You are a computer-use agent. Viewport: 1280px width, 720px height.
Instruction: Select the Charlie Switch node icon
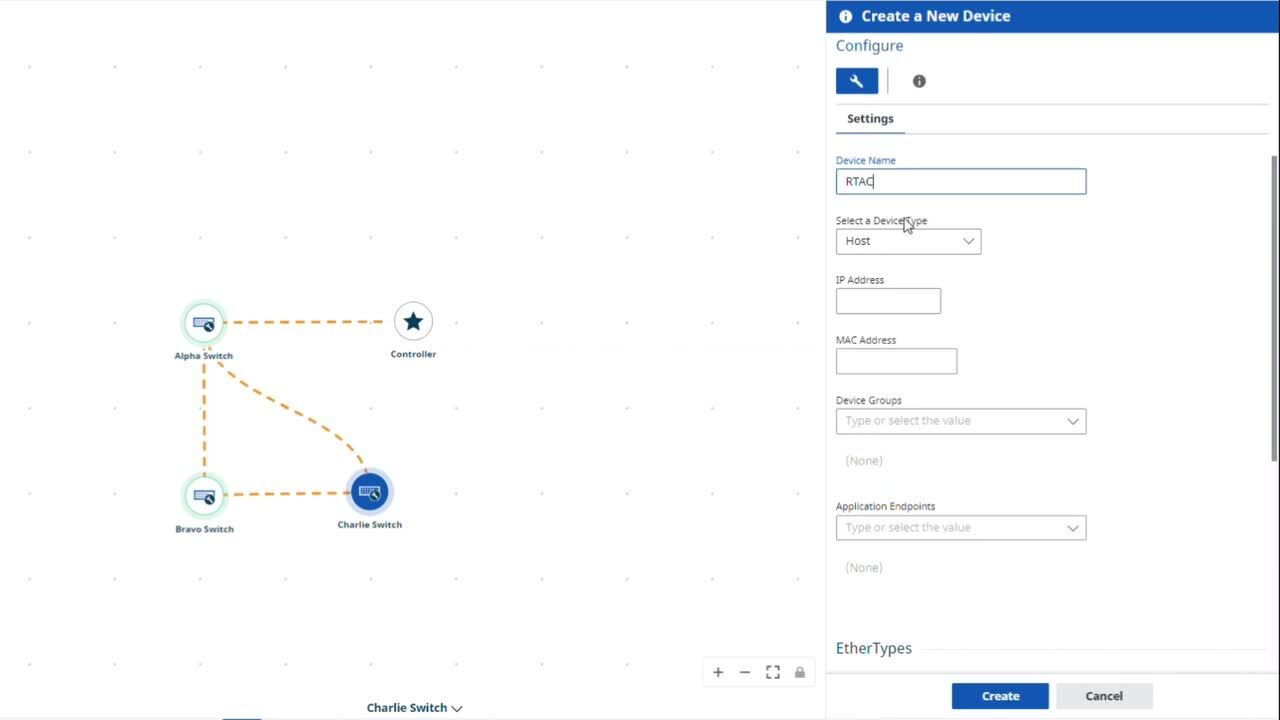tap(370, 492)
